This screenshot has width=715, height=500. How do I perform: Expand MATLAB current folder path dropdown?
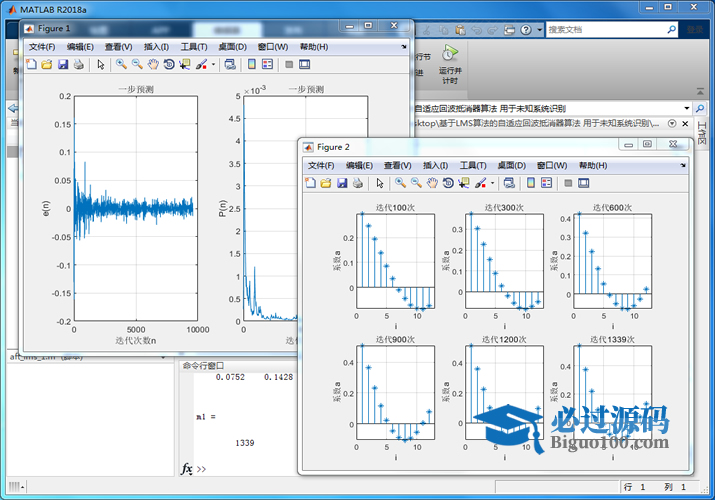686,108
